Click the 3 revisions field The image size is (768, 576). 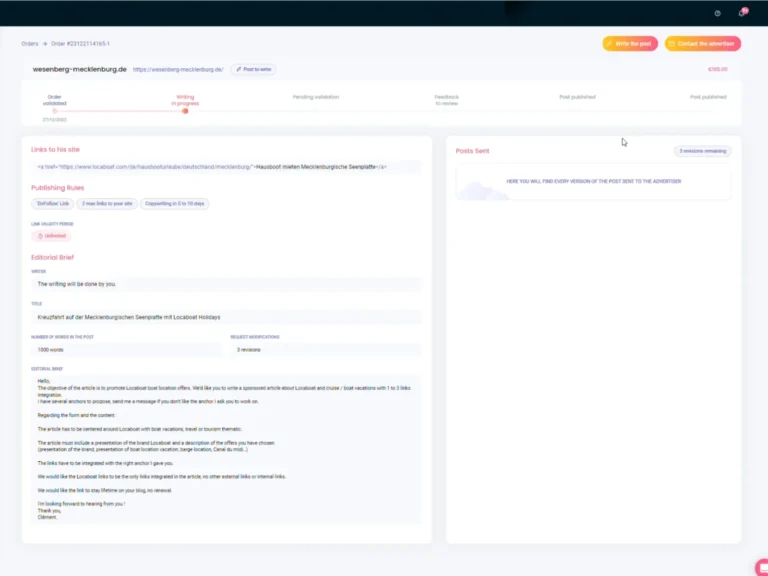point(326,350)
